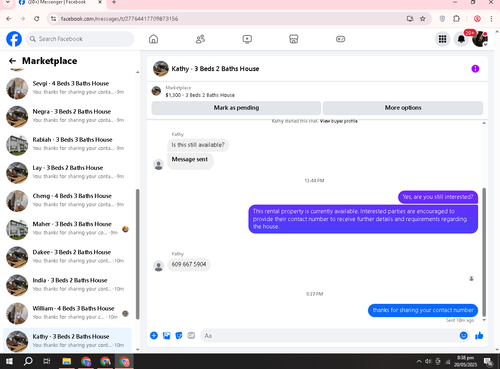Image resolution: width=500 pixels, height=369 pixels.
Task: Open Maher - 3 Beds 3 Baths House conversation
Action: coord(68,229)
